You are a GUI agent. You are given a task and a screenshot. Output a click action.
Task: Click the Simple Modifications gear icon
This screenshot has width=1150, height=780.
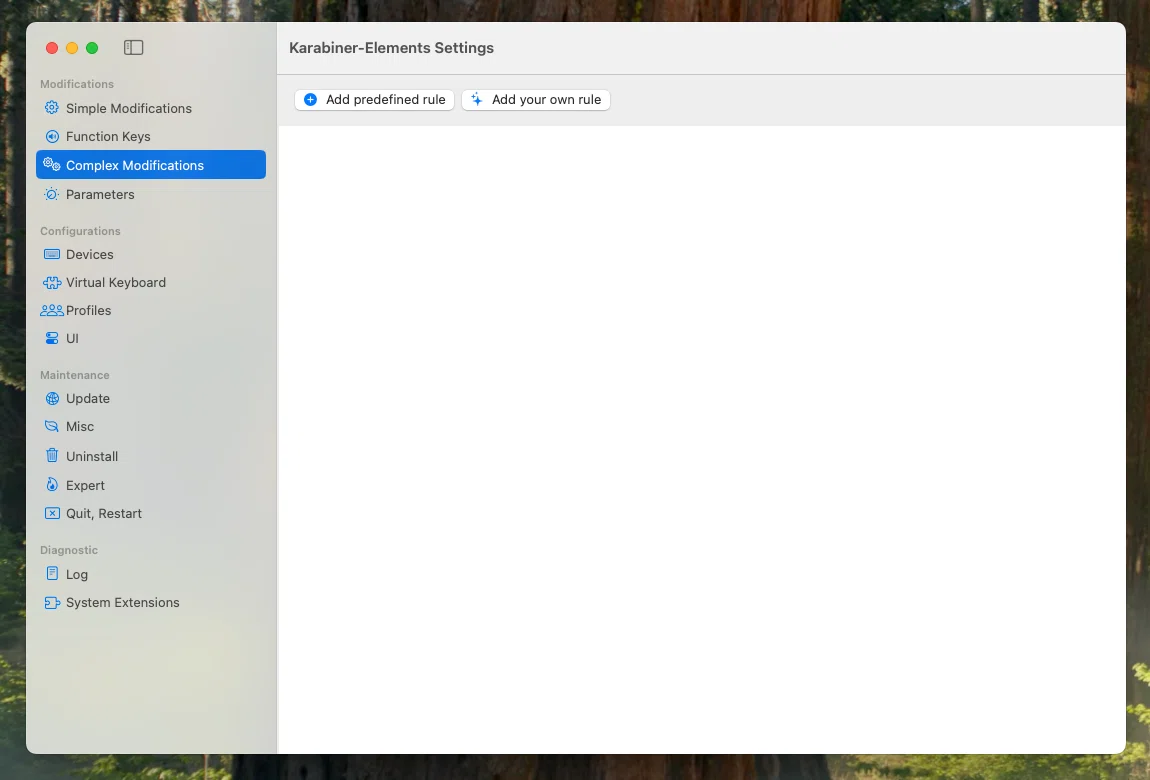point(51,108)
